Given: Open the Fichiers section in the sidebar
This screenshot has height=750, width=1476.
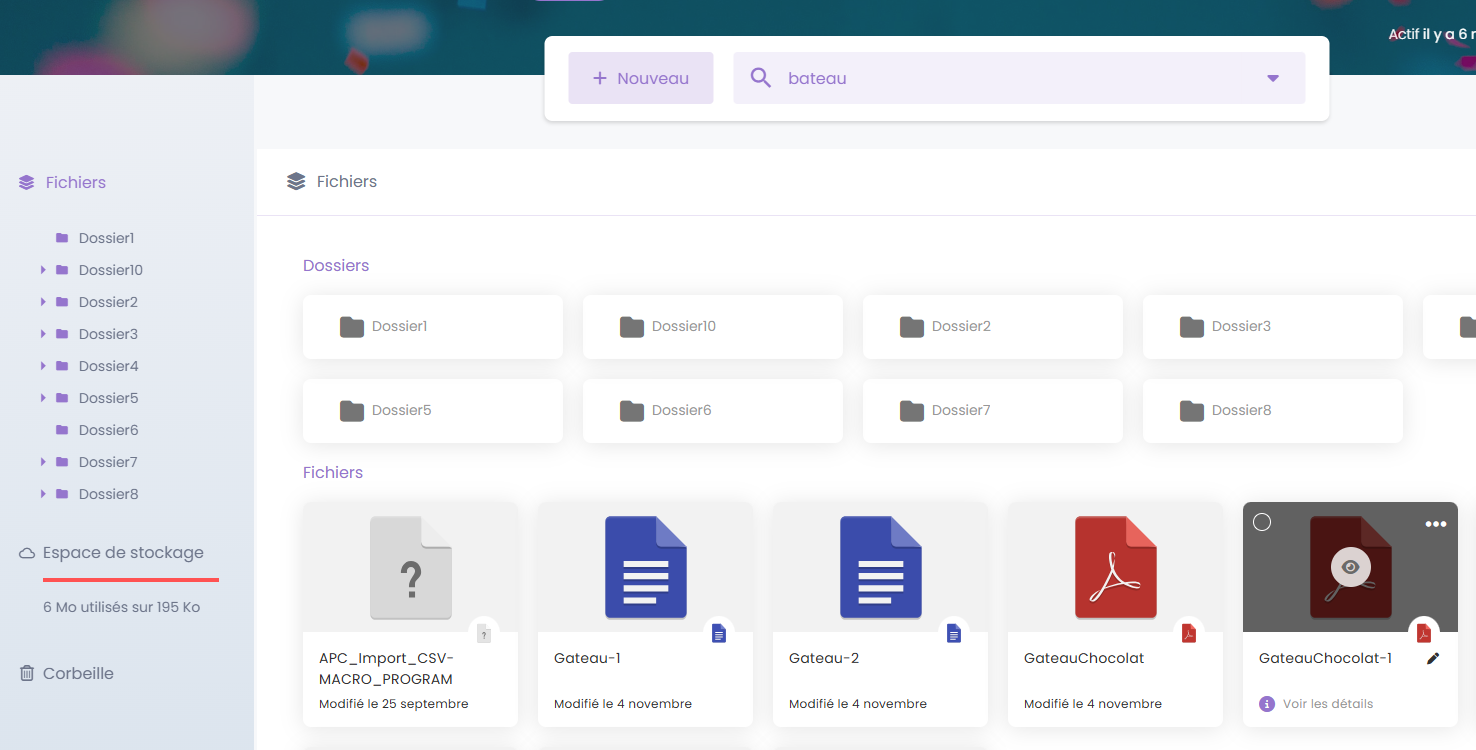Looking at the screenshot, I should click(75, 182).
